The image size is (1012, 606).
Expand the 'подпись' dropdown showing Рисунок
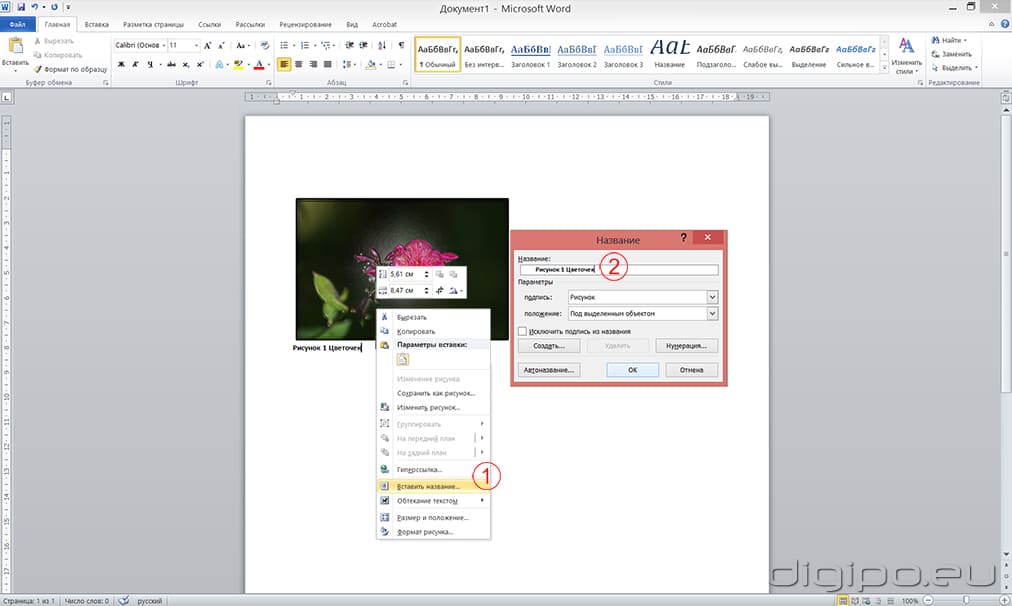(712, 297)
